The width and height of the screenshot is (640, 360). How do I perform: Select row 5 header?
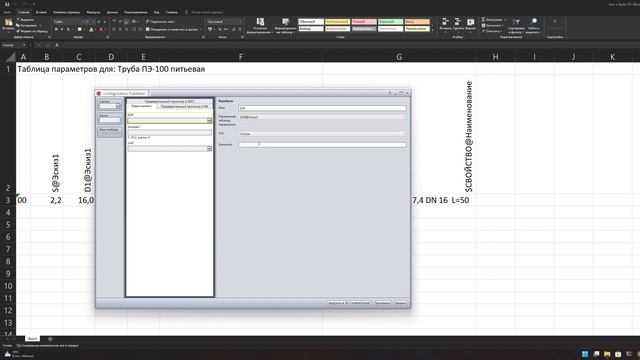(x=8, y=224)
